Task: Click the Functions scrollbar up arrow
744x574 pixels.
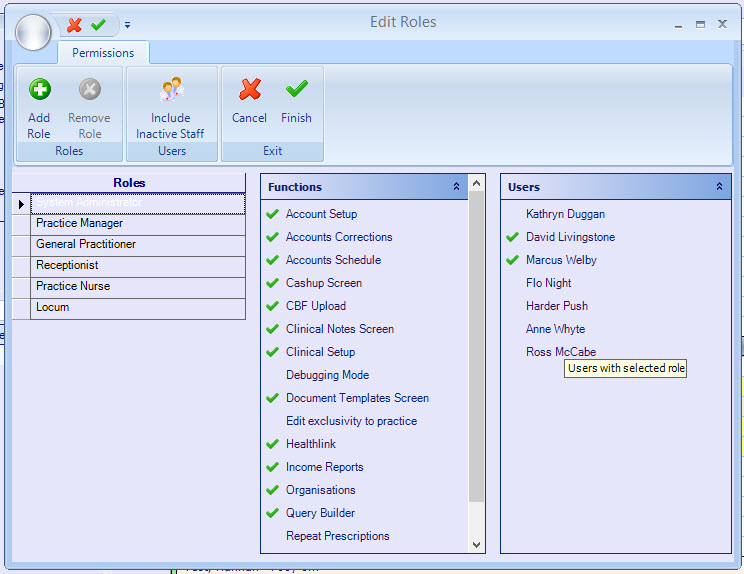Action: coord(476,183)
